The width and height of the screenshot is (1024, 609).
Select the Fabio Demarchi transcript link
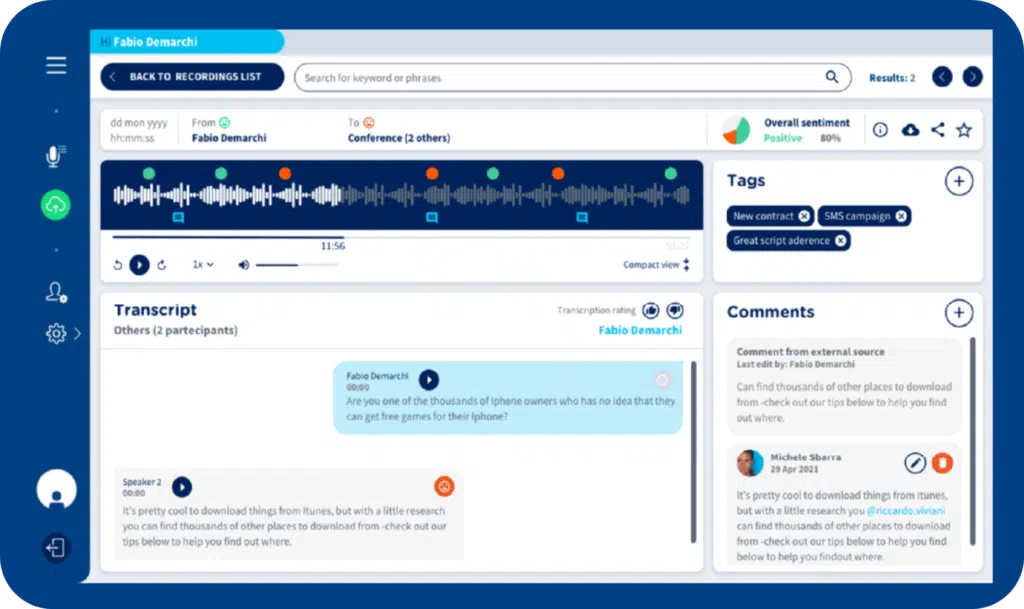pos(639,330)
